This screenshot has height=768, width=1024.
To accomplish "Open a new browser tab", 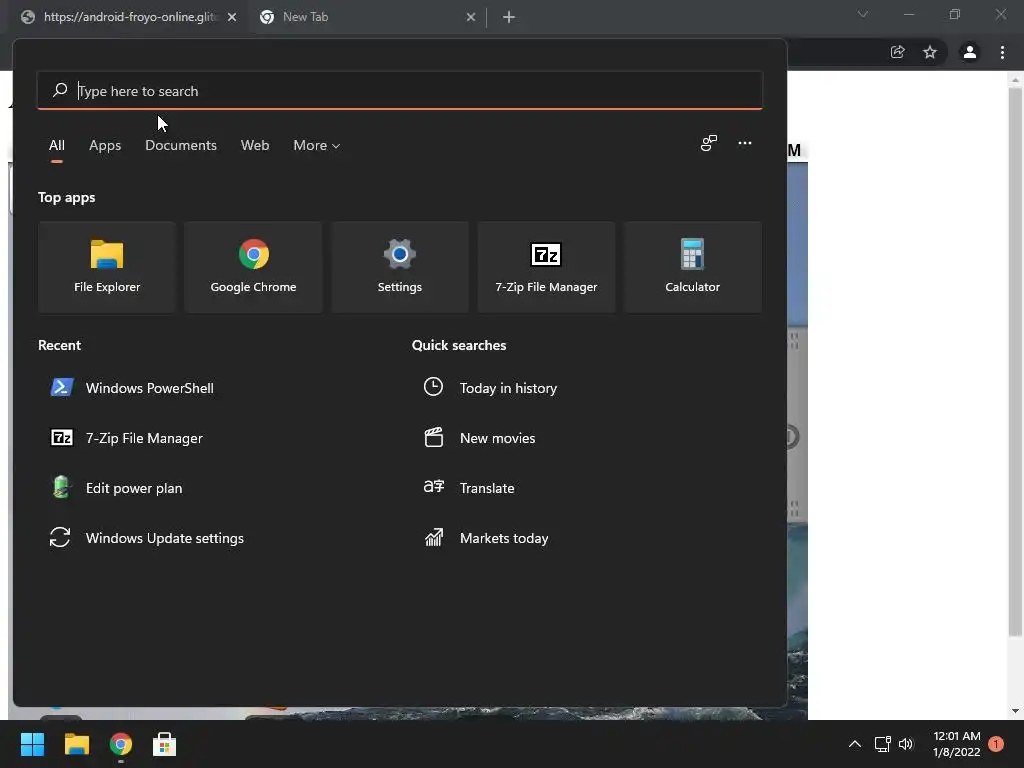I will pos(509,17).
